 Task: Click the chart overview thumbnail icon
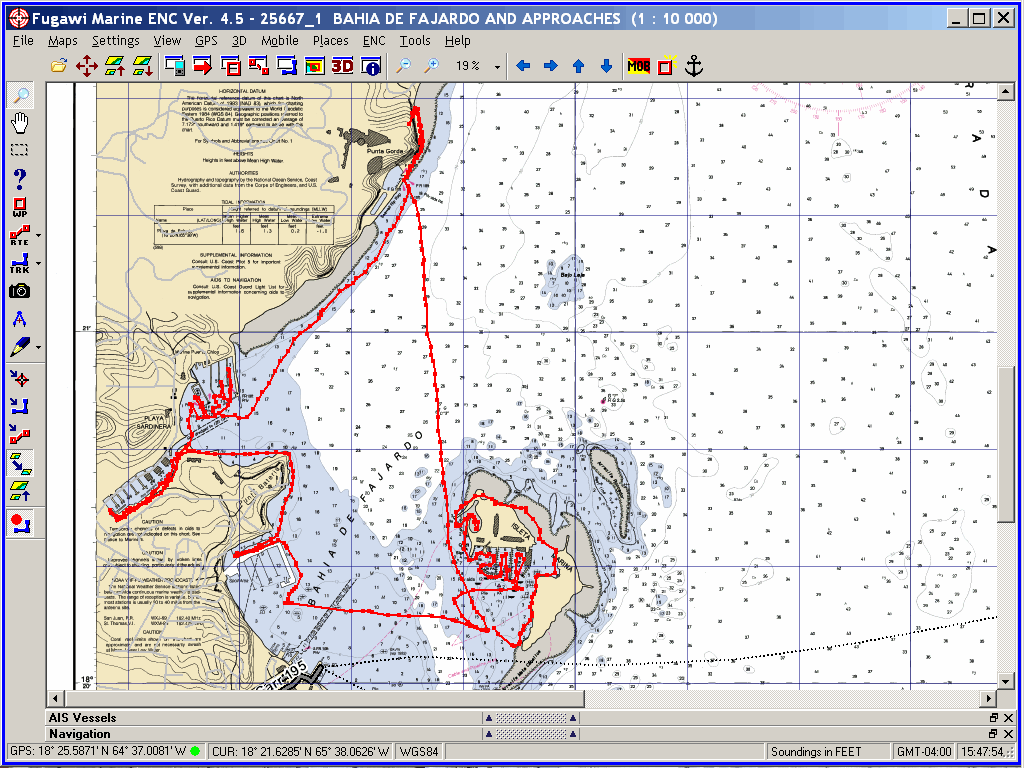coord(315,65)
